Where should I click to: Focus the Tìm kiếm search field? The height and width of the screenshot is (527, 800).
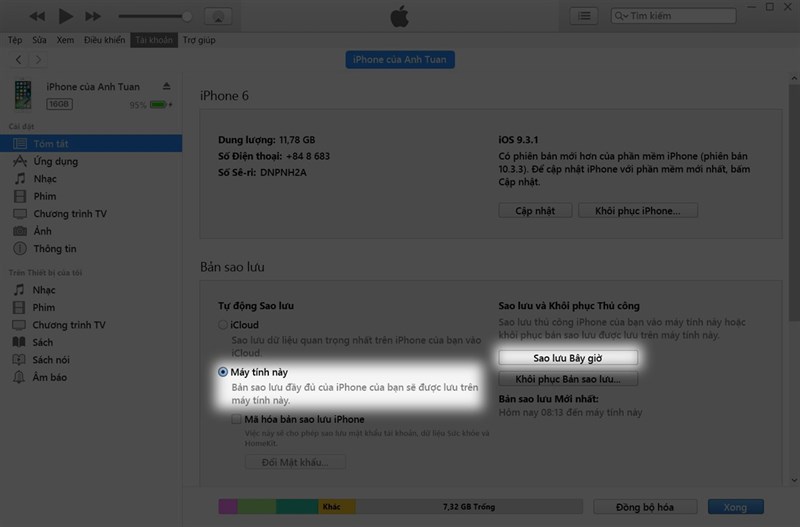673,16
